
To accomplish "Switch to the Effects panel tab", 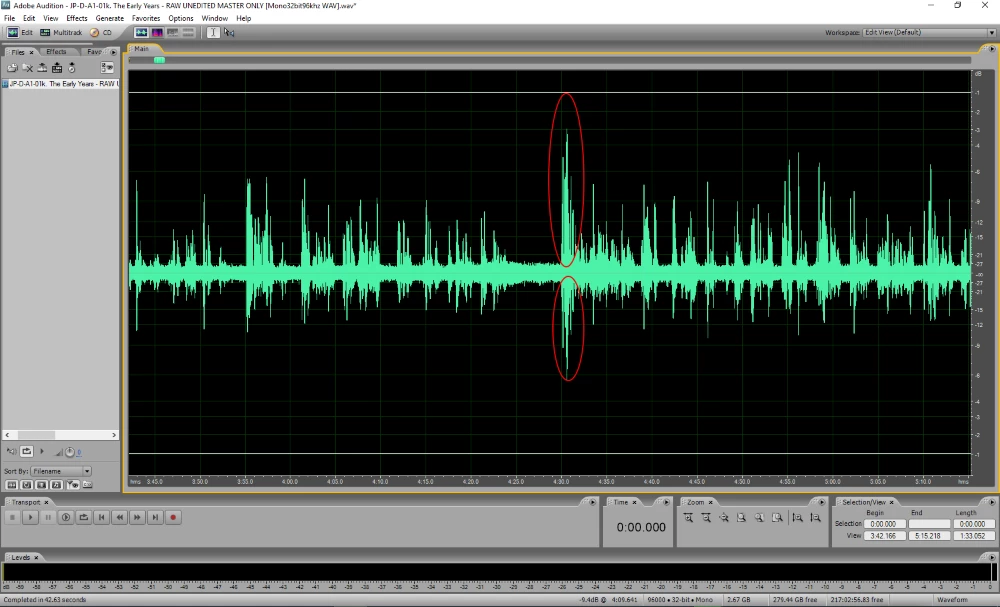I will (x=56, y=52).
